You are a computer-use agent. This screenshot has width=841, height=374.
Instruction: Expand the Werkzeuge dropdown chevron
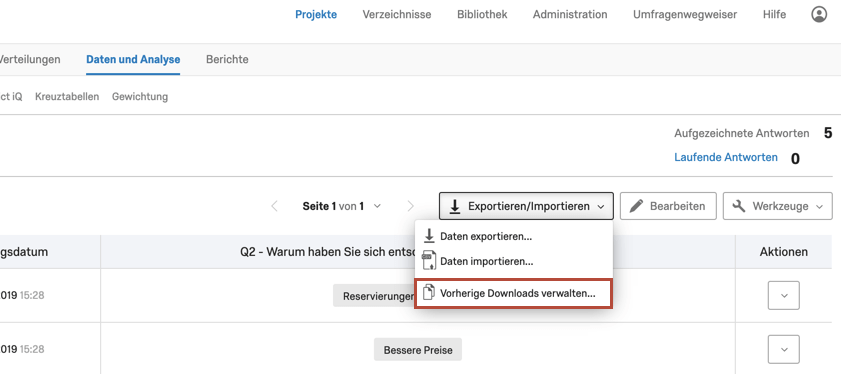pos(820,207)
